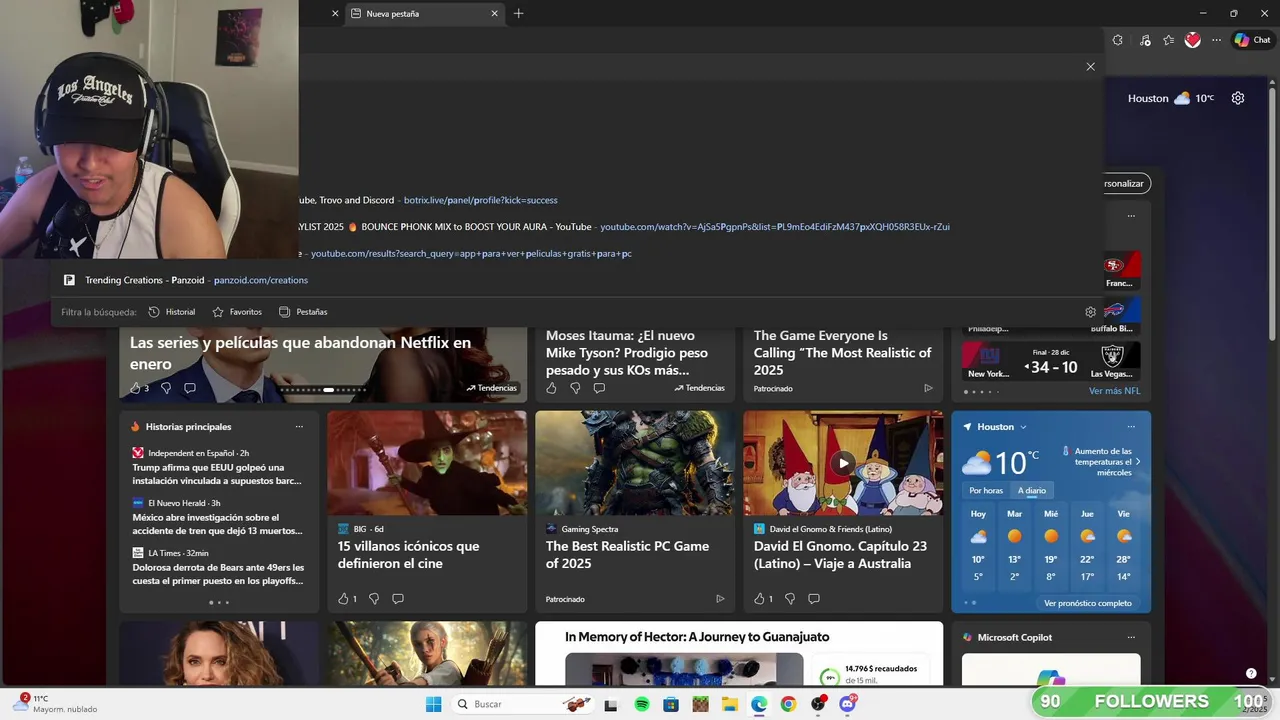Open Microsoft Store from the taskbar
Viewport: 1280px width, 720px height.
(671, 704)
